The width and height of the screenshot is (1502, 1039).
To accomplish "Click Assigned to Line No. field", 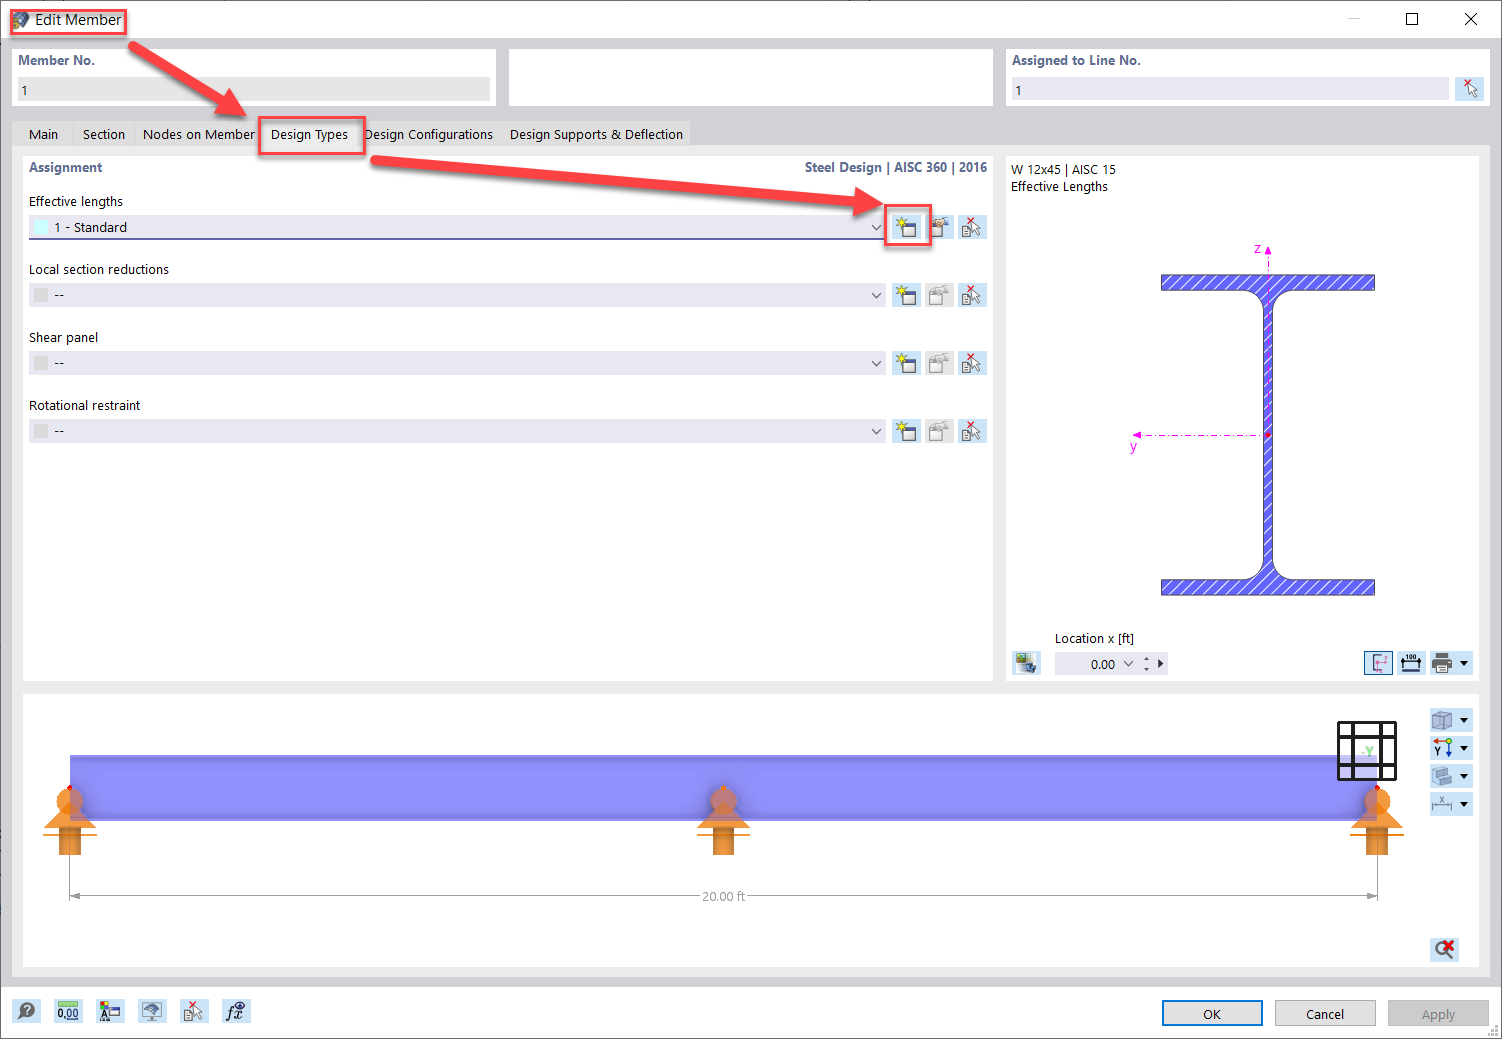I will 1230,89.
